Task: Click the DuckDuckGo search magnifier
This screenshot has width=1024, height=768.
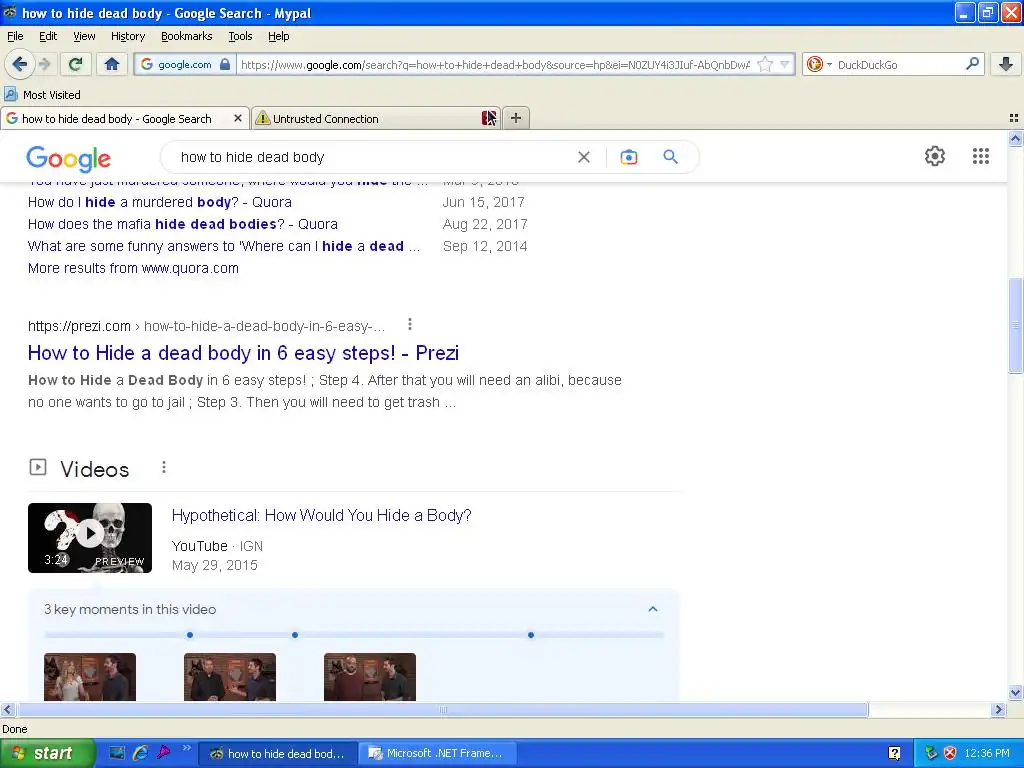Action: tap(972, 64)
